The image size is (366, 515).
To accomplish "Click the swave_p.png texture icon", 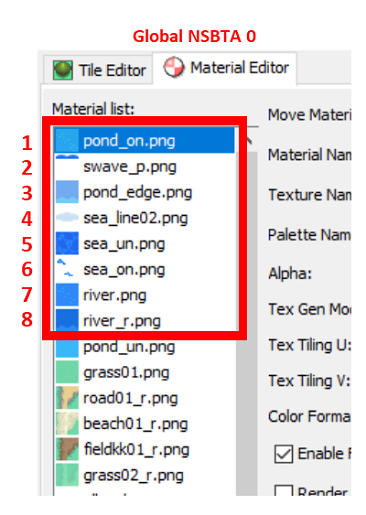I will click(67, 166).
